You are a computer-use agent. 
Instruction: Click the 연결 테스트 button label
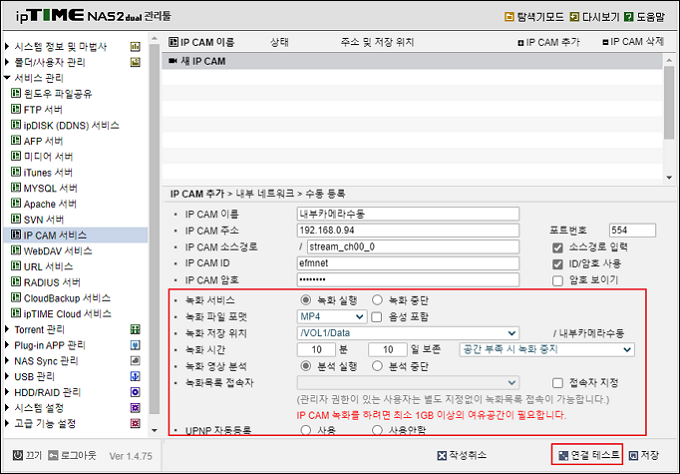595,455
